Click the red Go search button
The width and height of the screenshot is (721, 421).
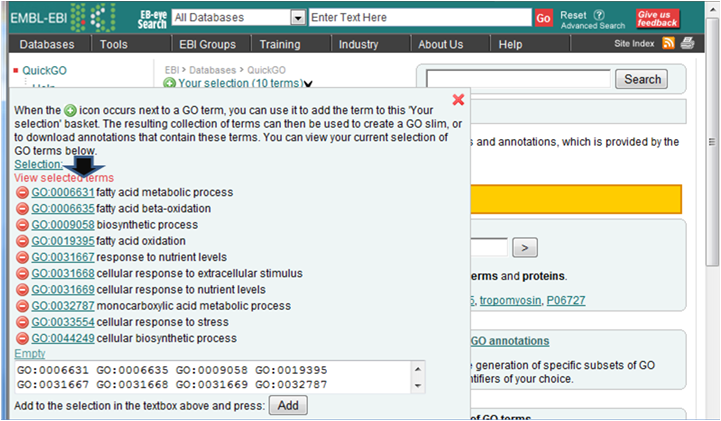point(543,18)
